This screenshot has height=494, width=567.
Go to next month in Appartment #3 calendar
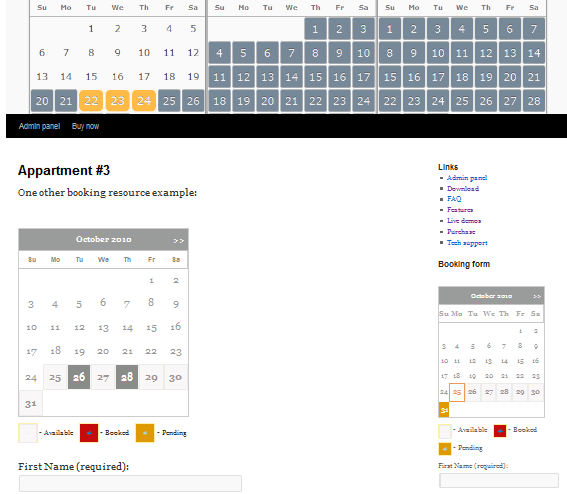click(x=178, y=240)
